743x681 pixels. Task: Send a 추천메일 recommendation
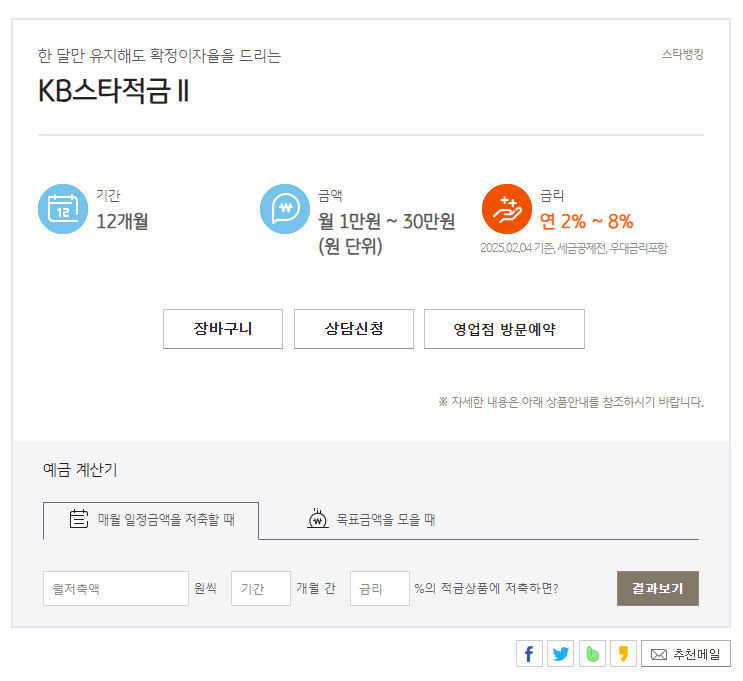click(x=686, y=654)
